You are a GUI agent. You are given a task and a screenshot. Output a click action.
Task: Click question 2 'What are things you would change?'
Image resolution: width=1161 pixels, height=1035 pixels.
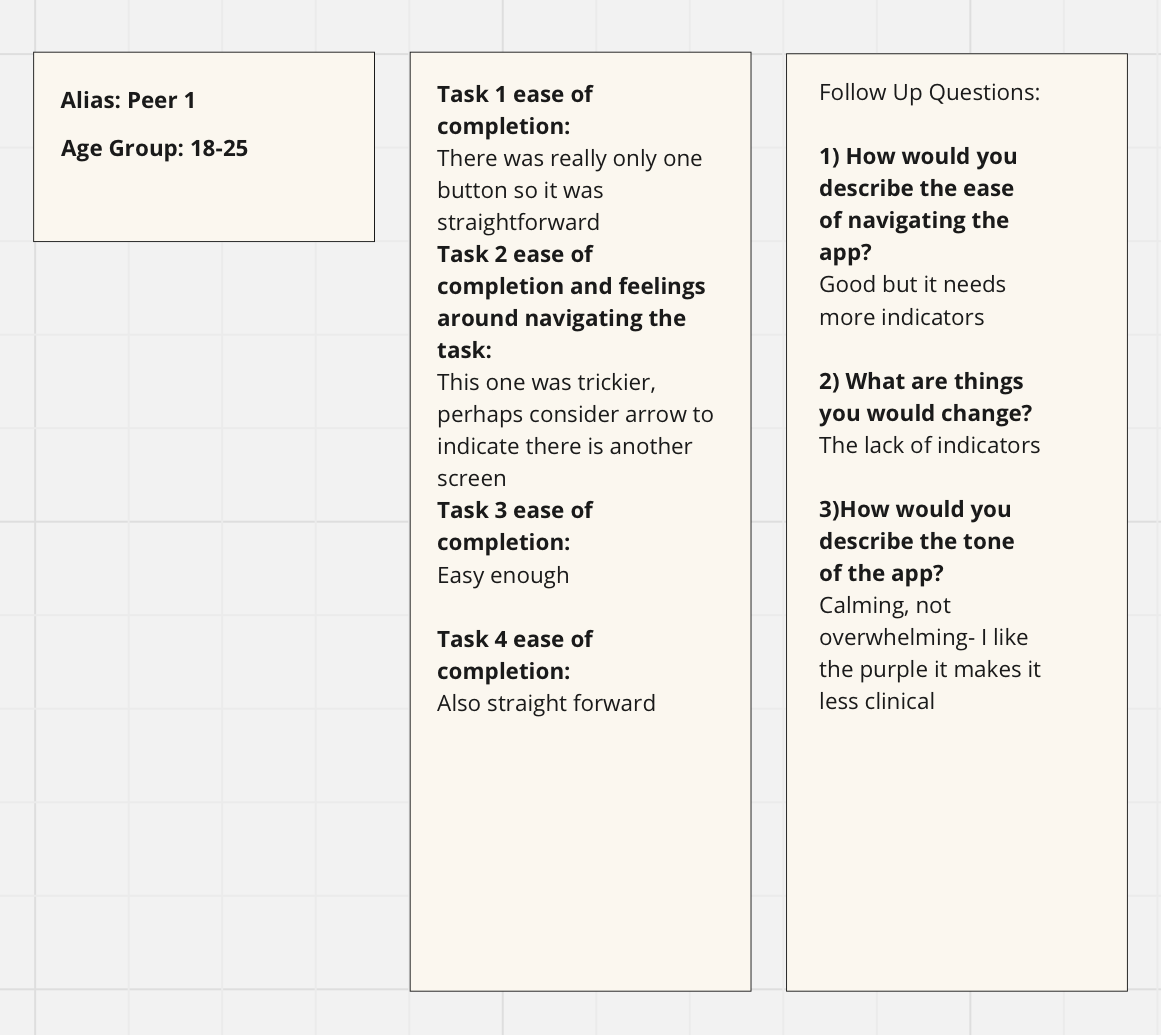(926, 397)
